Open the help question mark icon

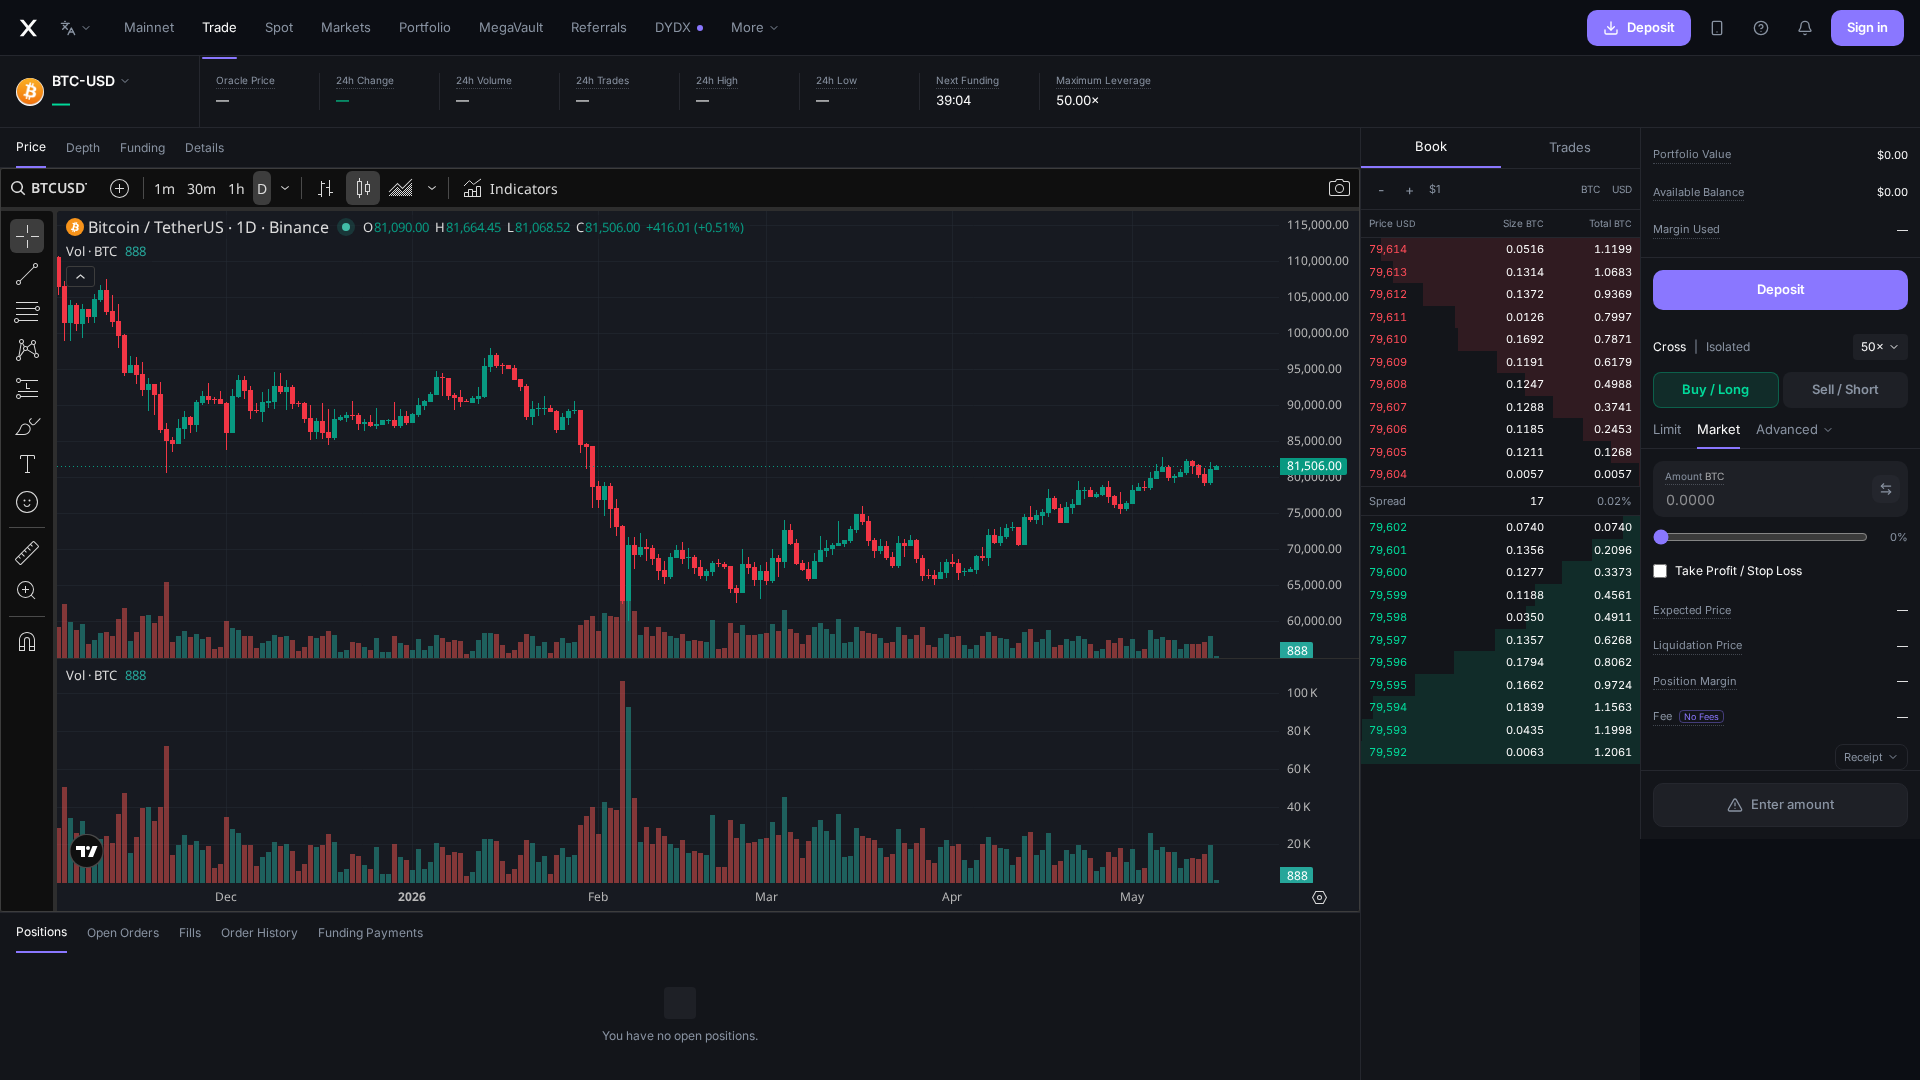pyautogui.click(x=1761, y=28)
